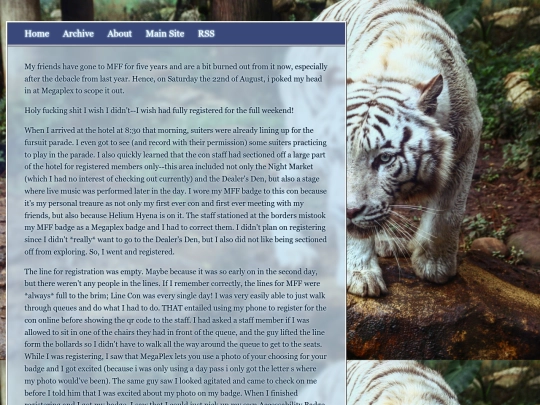Visit the Main Site link
The height and width of the screenshot is (405, 540).
pyautogui.click(x=165, y=34)
